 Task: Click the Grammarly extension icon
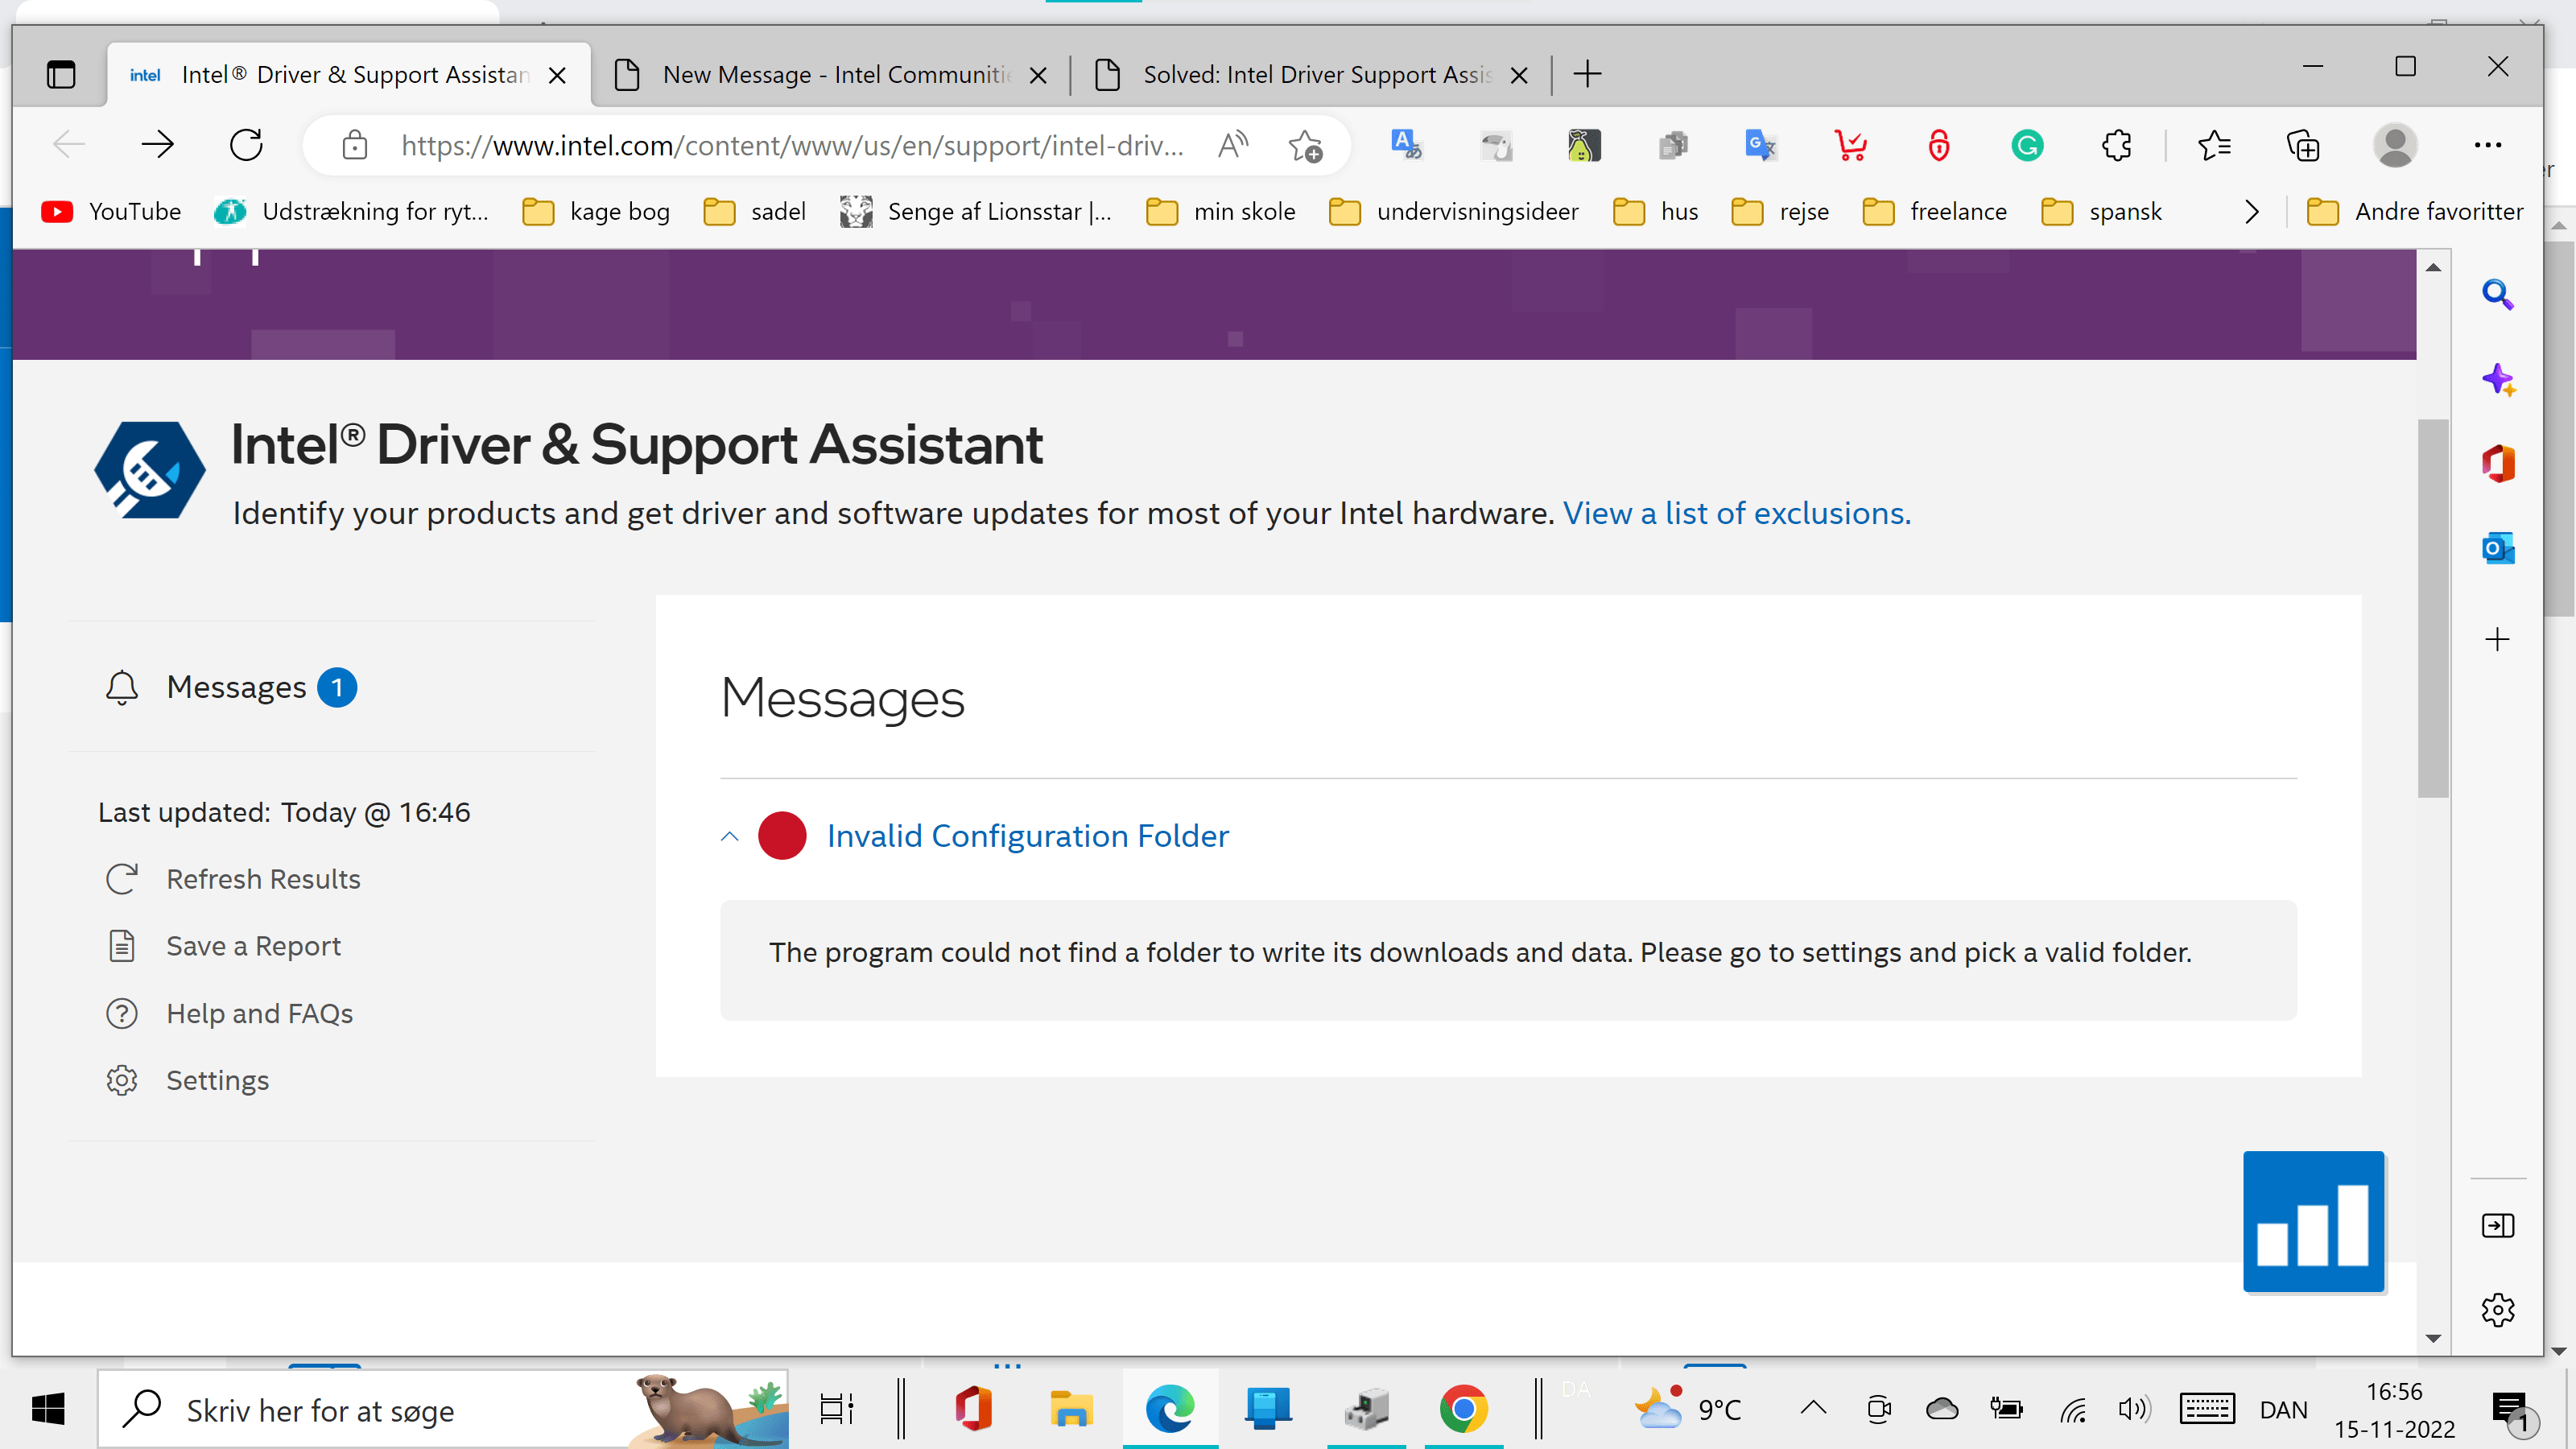click(x=2027, y=145)
